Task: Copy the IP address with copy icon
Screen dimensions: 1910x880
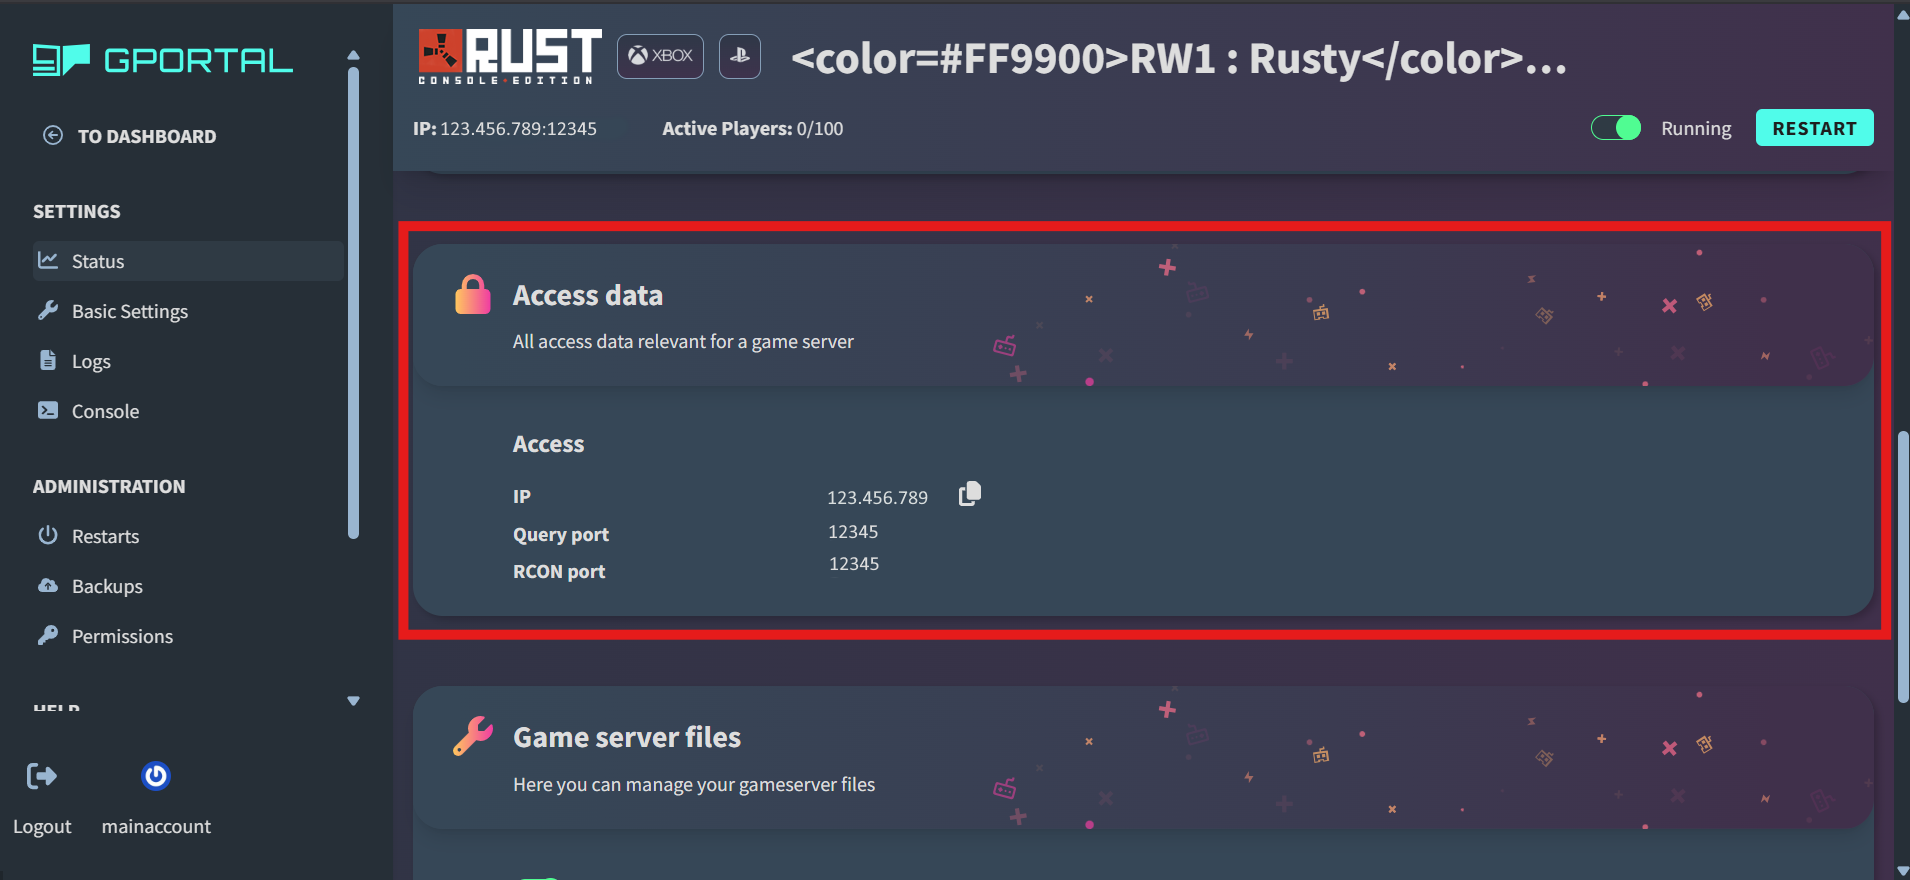Action: pos(970,494)
